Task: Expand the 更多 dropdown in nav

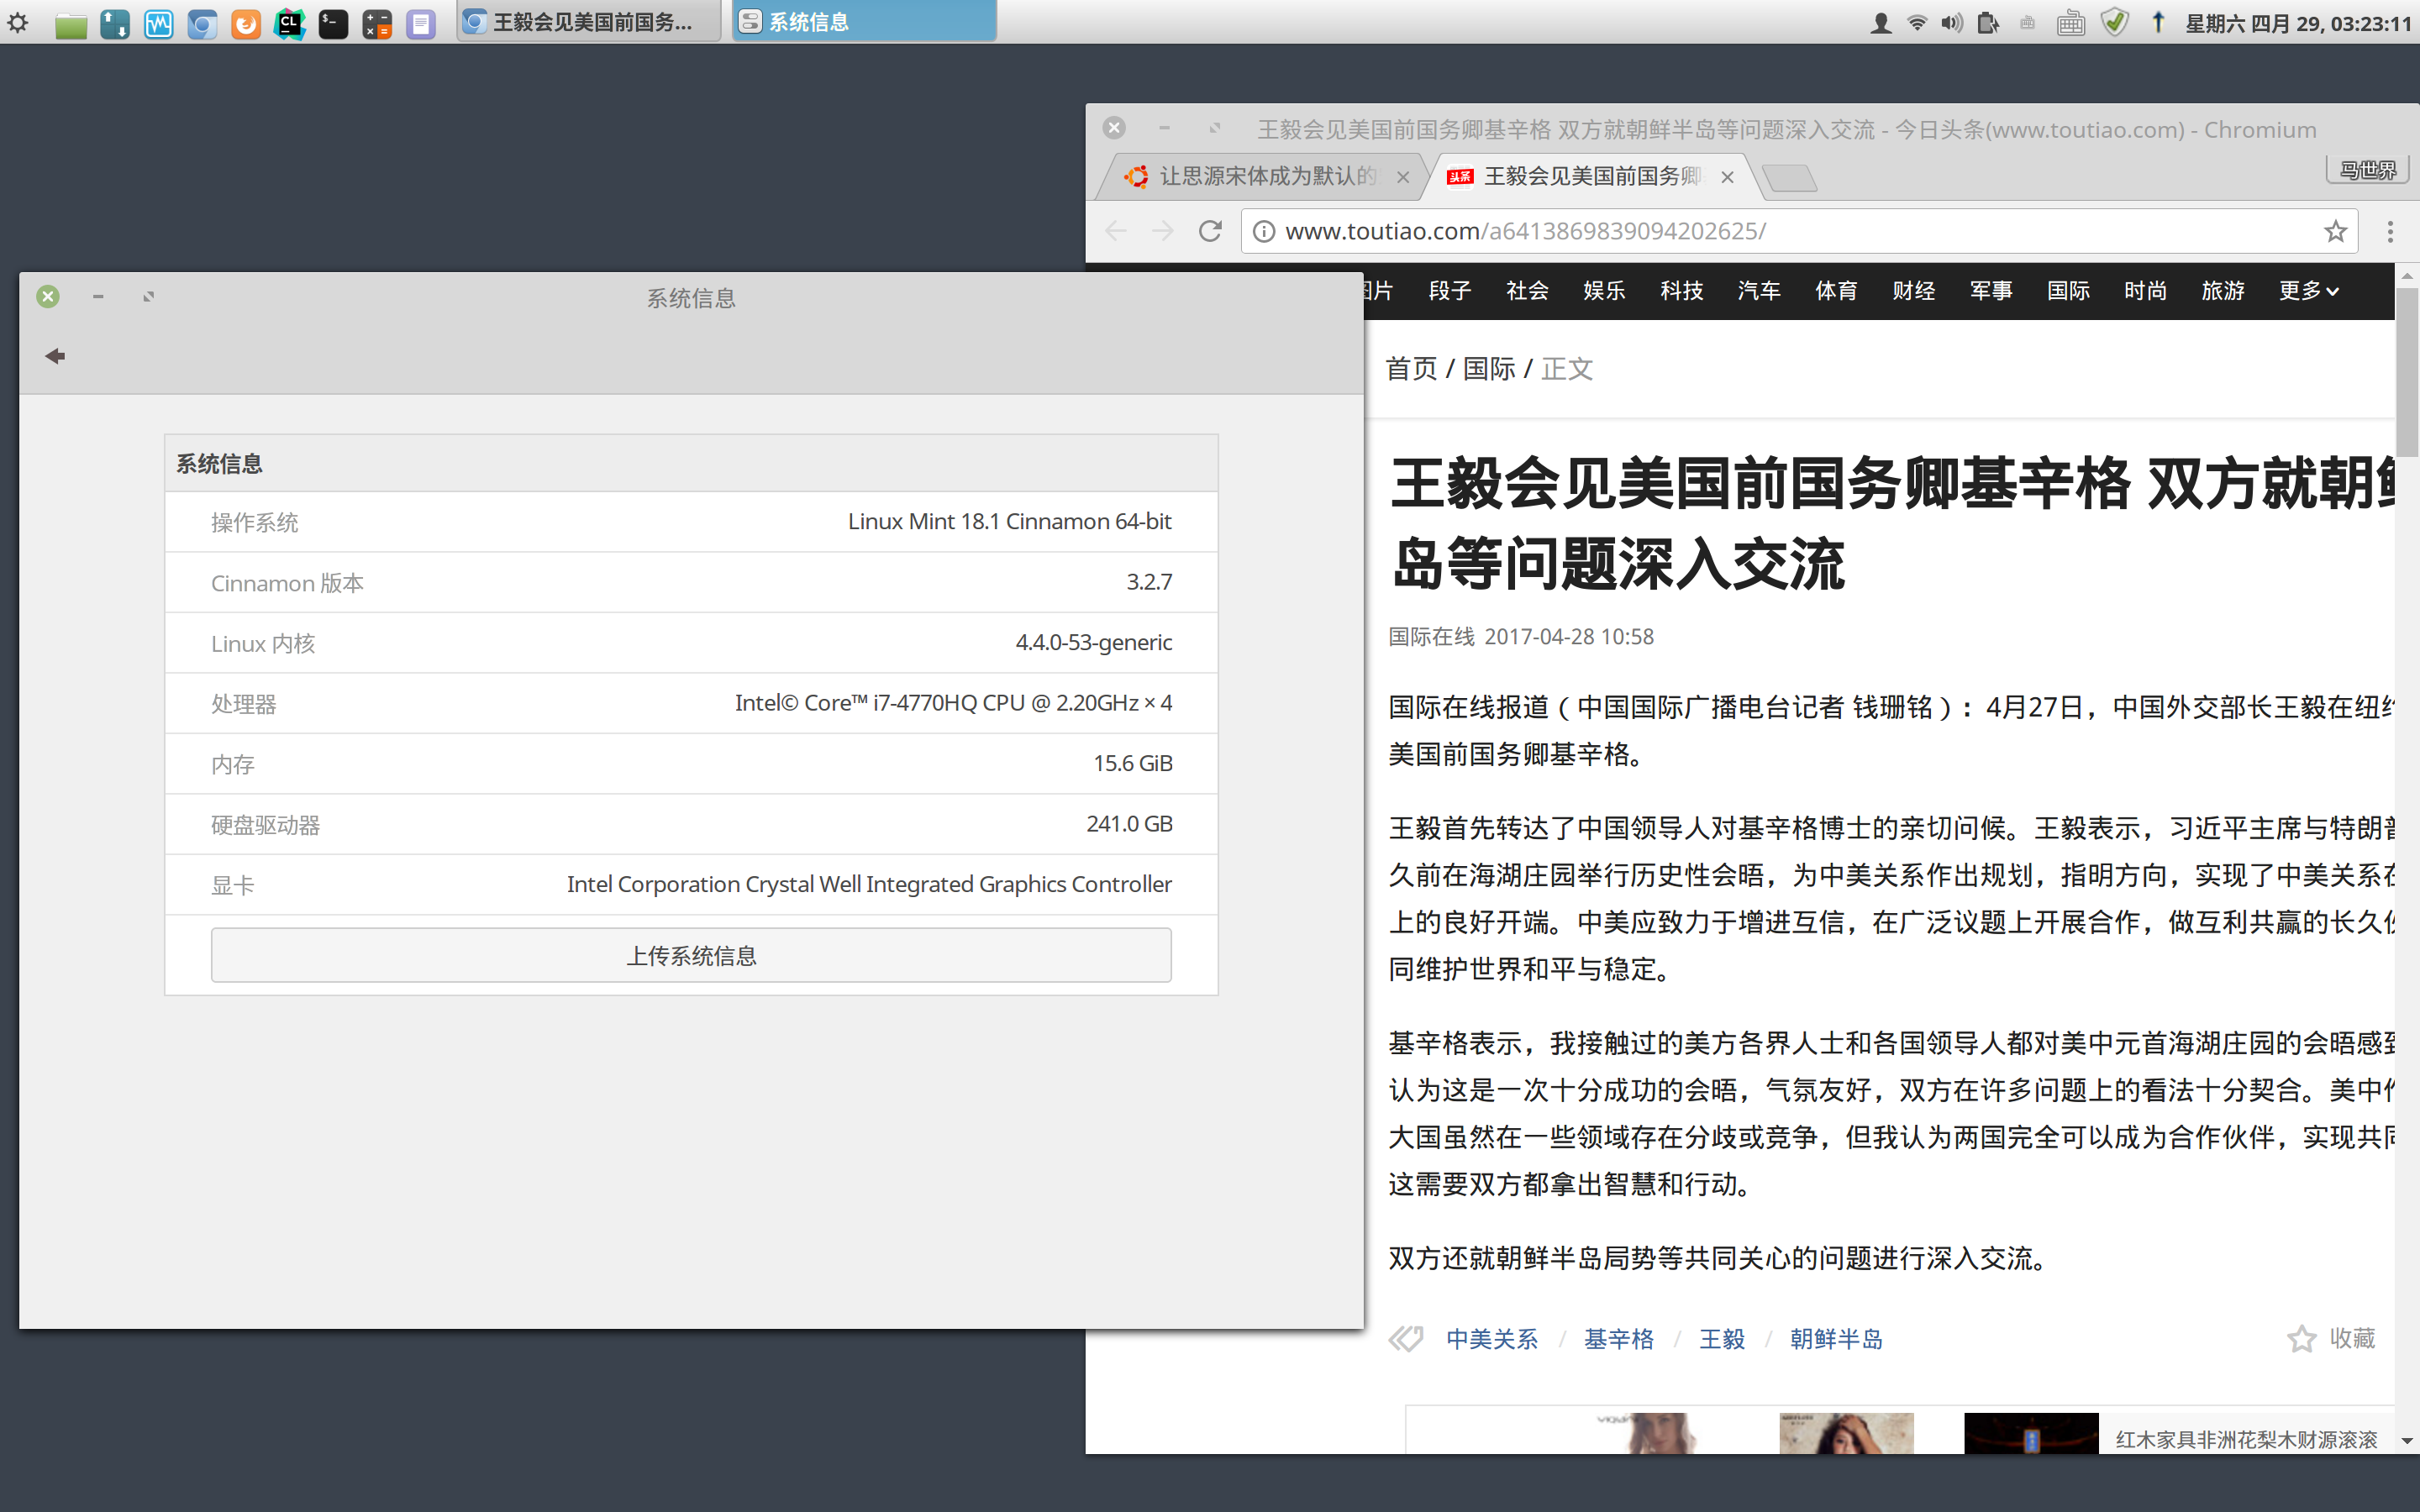Action: pos(2308,290)
